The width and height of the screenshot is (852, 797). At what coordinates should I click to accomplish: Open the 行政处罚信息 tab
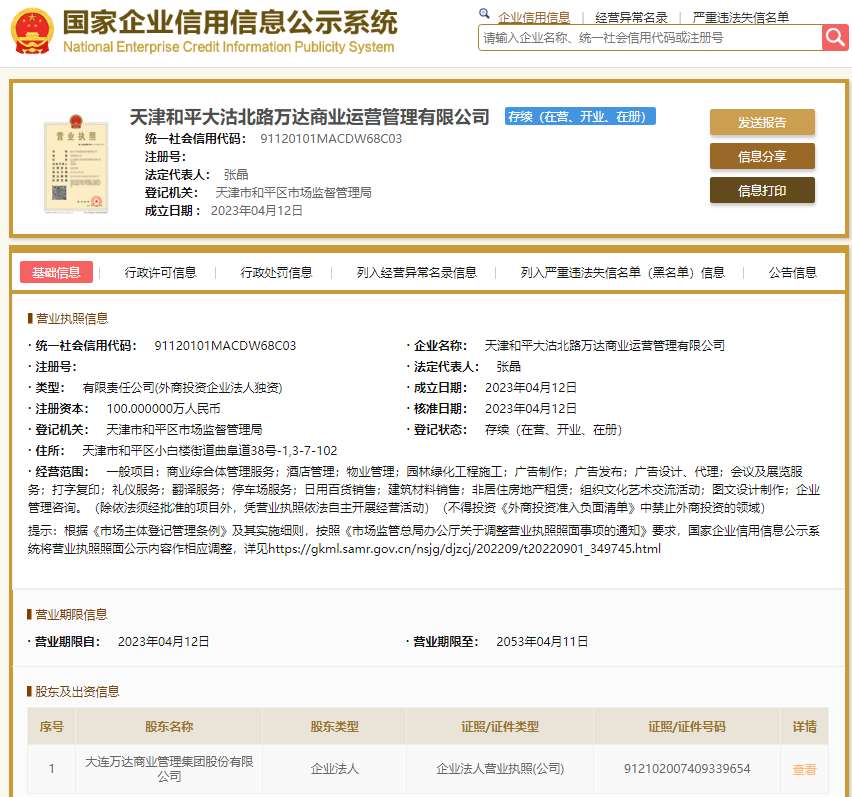(x=276, y=272)
